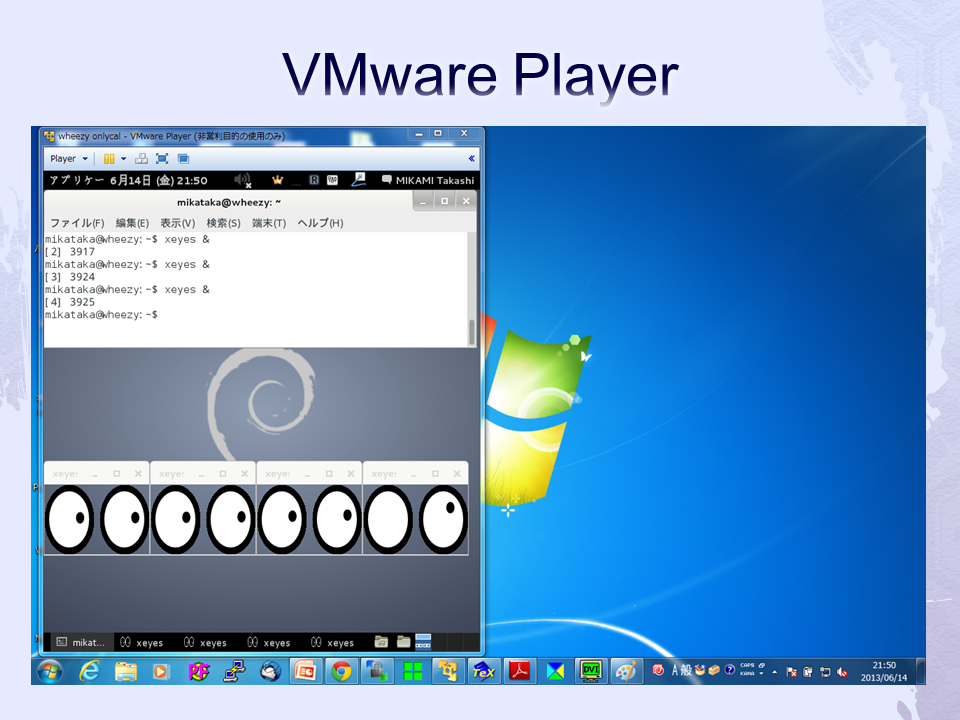Select the first xeyes entry in guest taskbar
Image resolution: width=960 pixels, height=720 pixels.
click(141, 642)
